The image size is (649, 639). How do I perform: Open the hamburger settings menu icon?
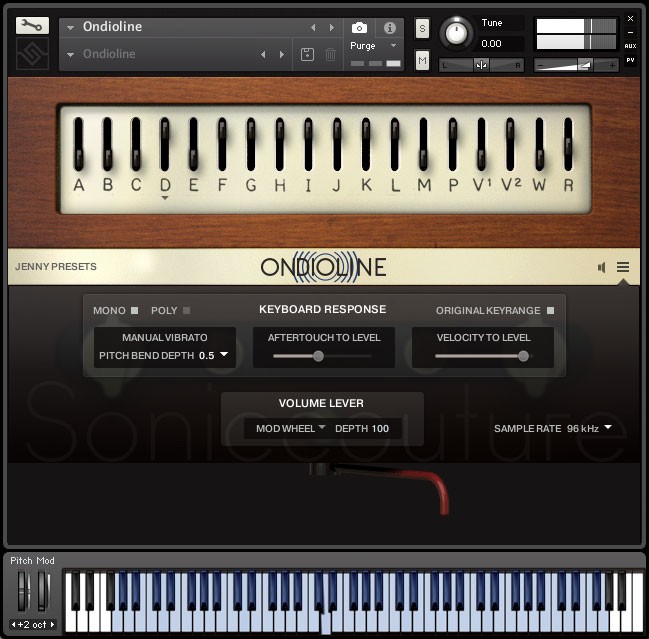pos(623,267)
